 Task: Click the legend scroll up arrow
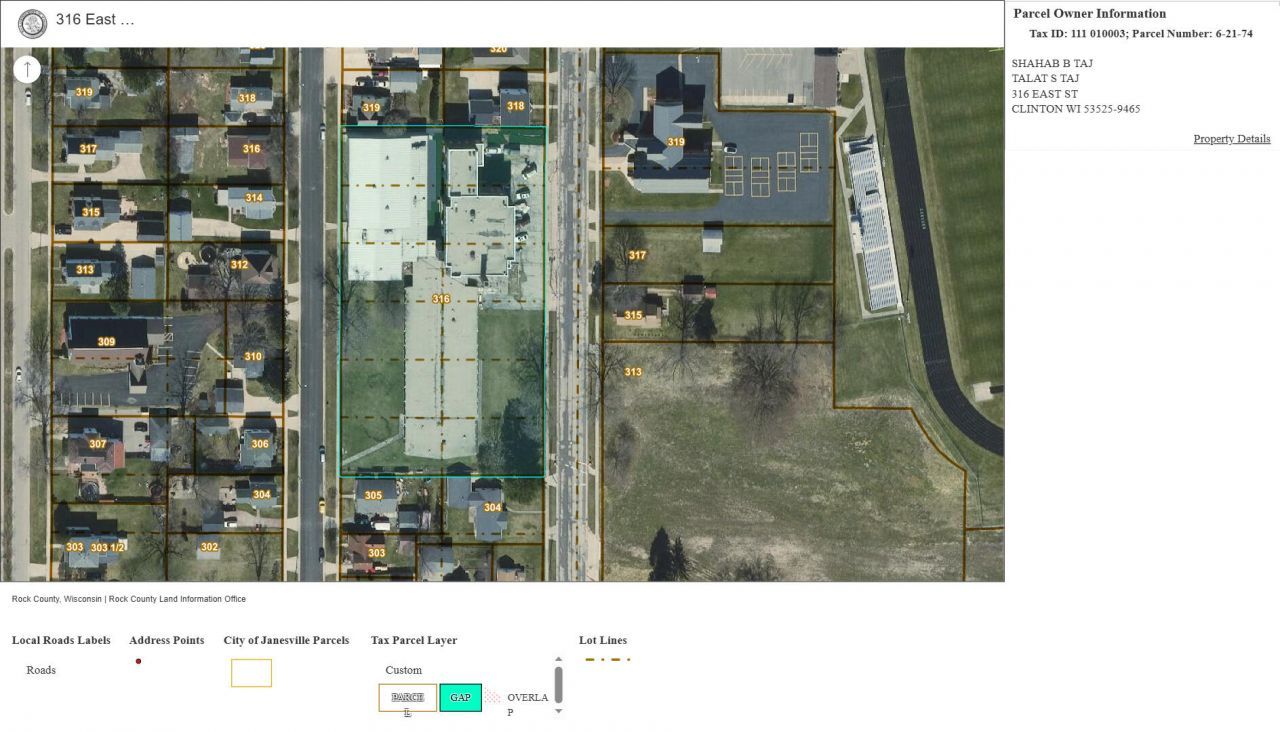558,660
